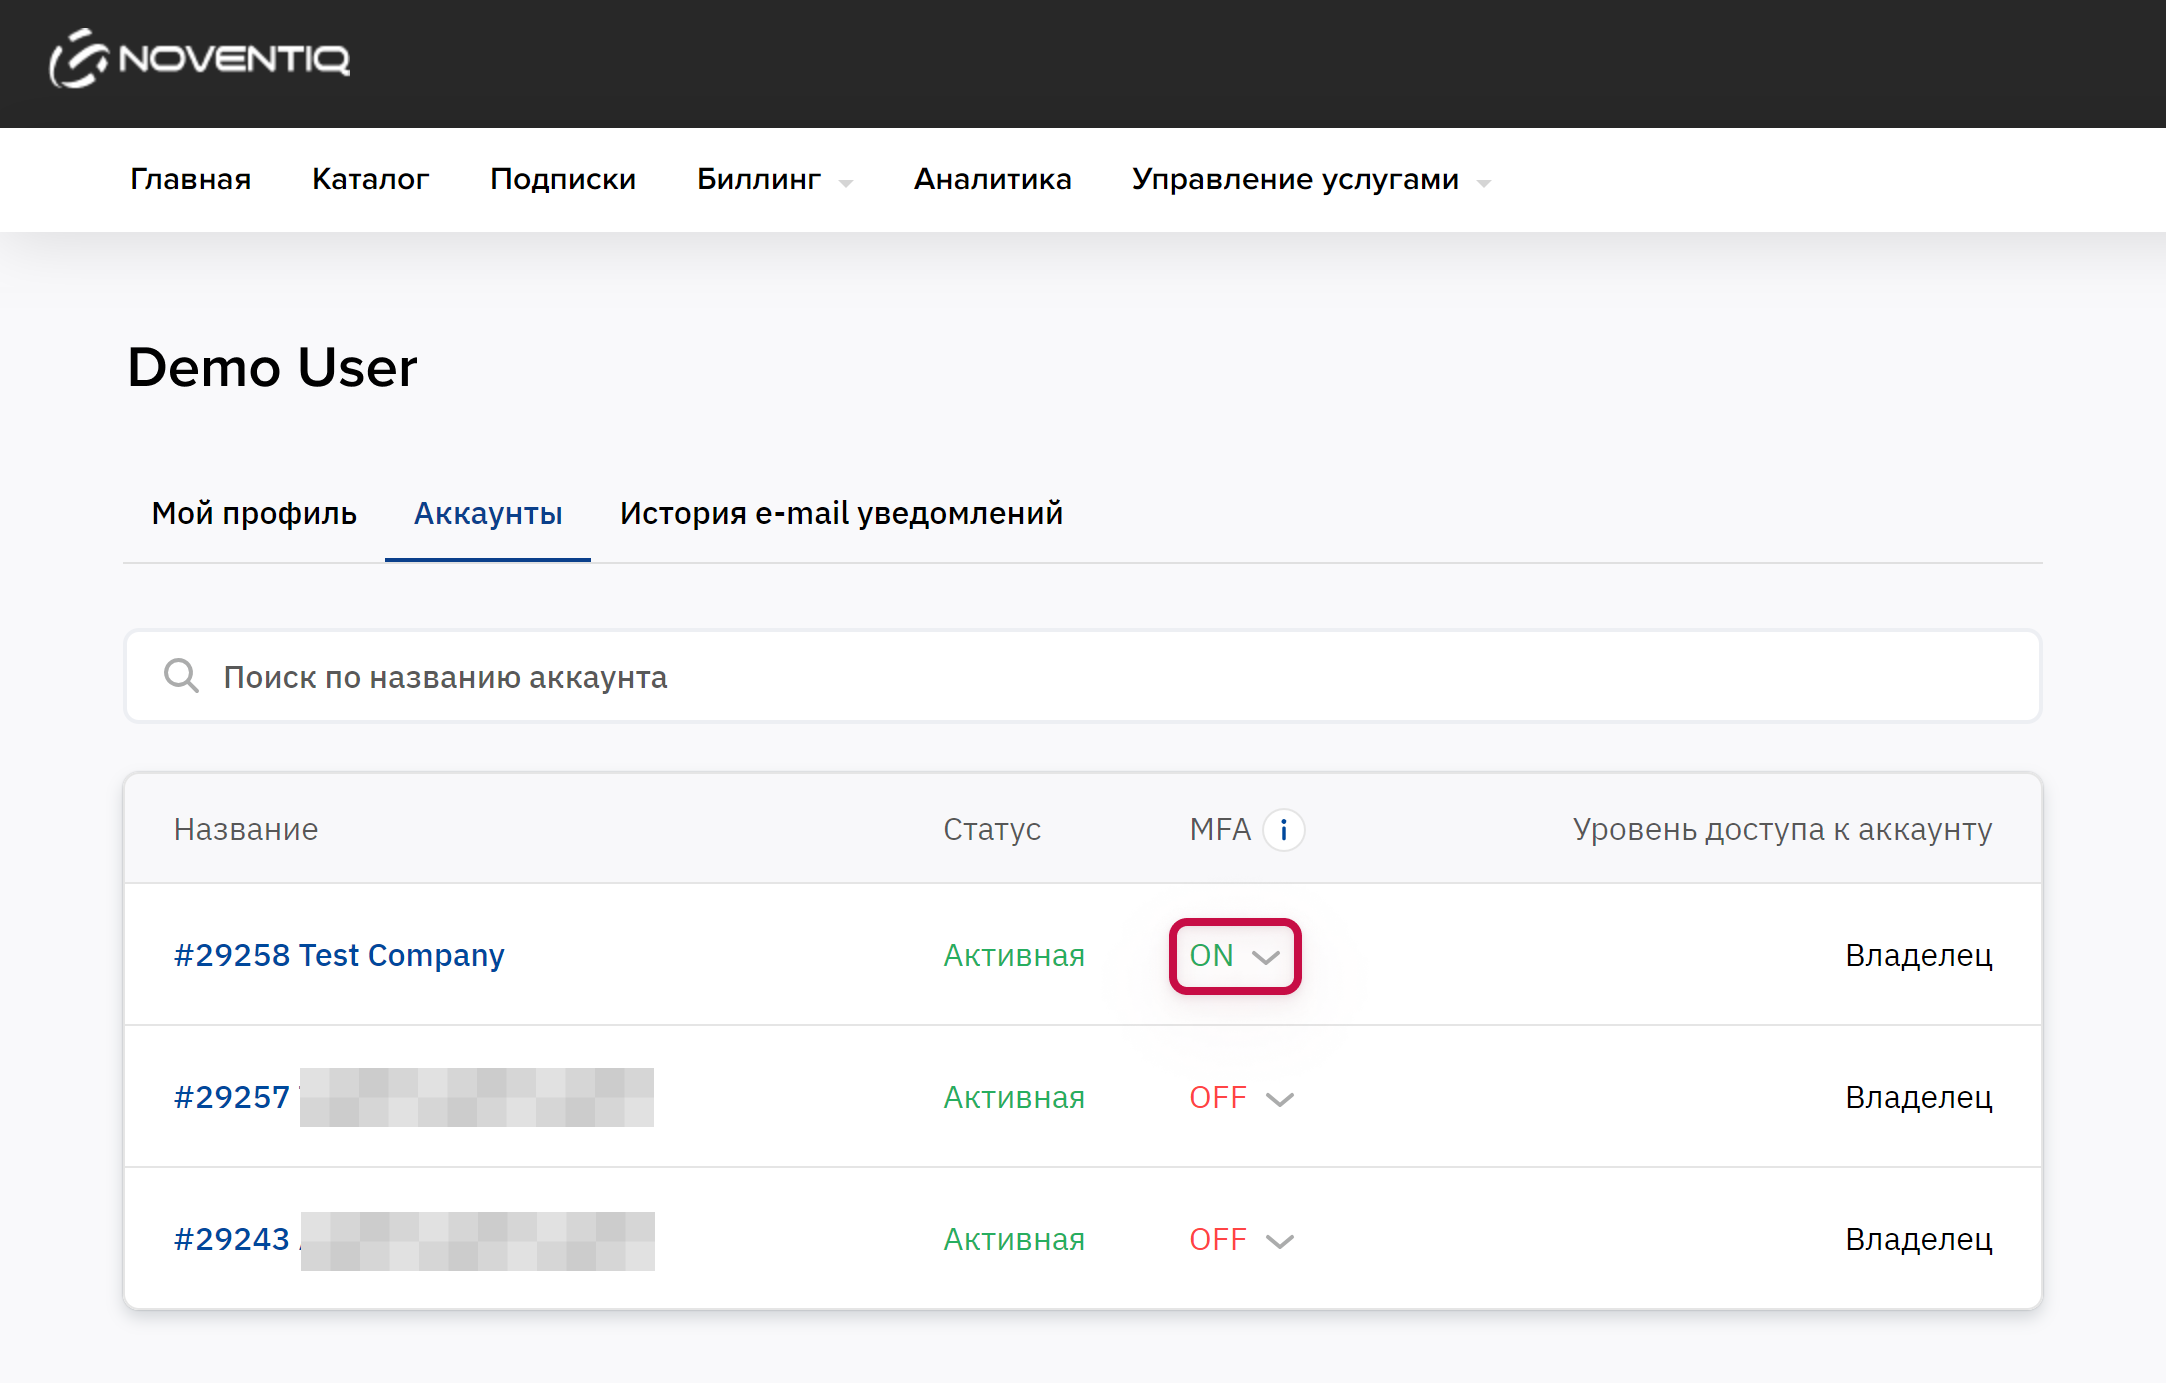The image size is (2166, 1383).
Task: Open the Подписки section
Action: click(x=562, y=179)
